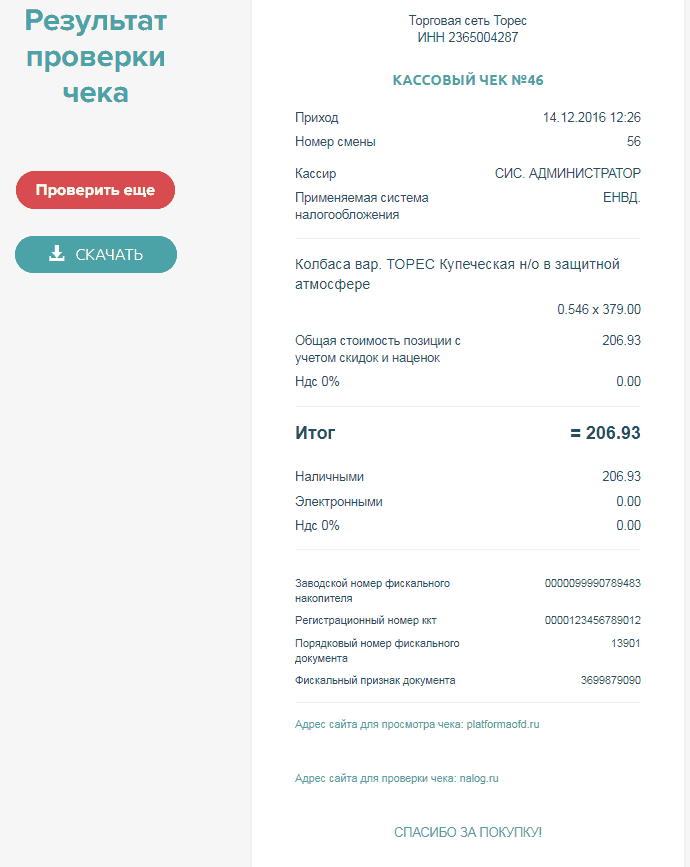
Task: Click the Колбаса вар. ТОРЕС product name
Action: (457, 274)
